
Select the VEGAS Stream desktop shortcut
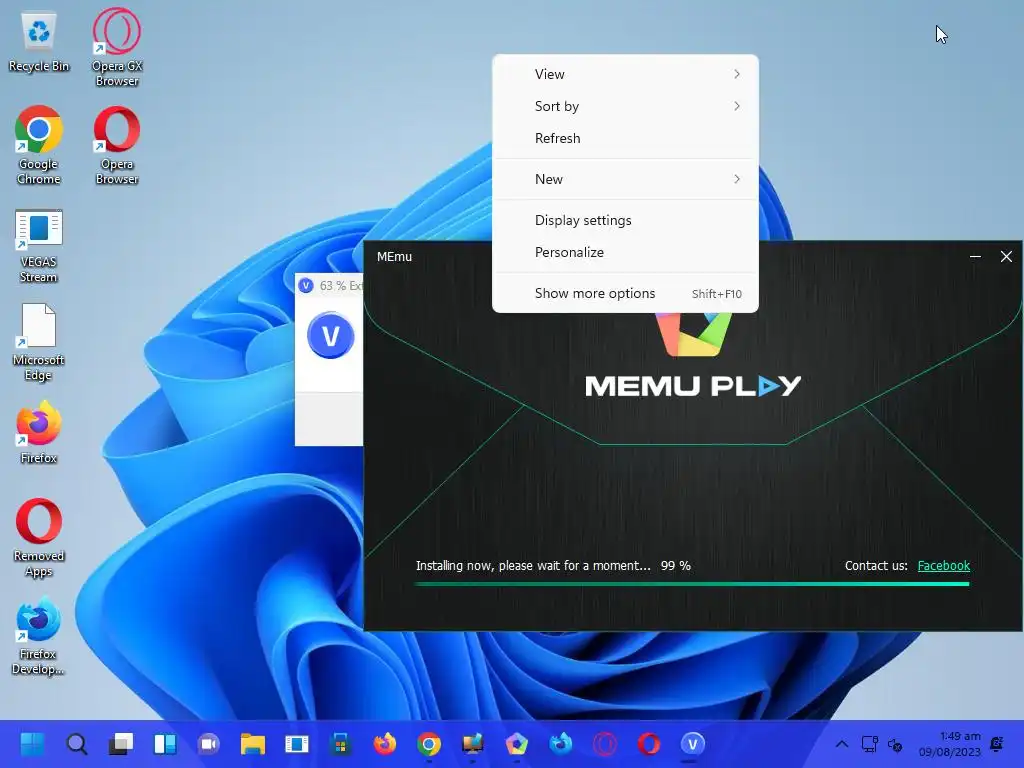[39, 246]
